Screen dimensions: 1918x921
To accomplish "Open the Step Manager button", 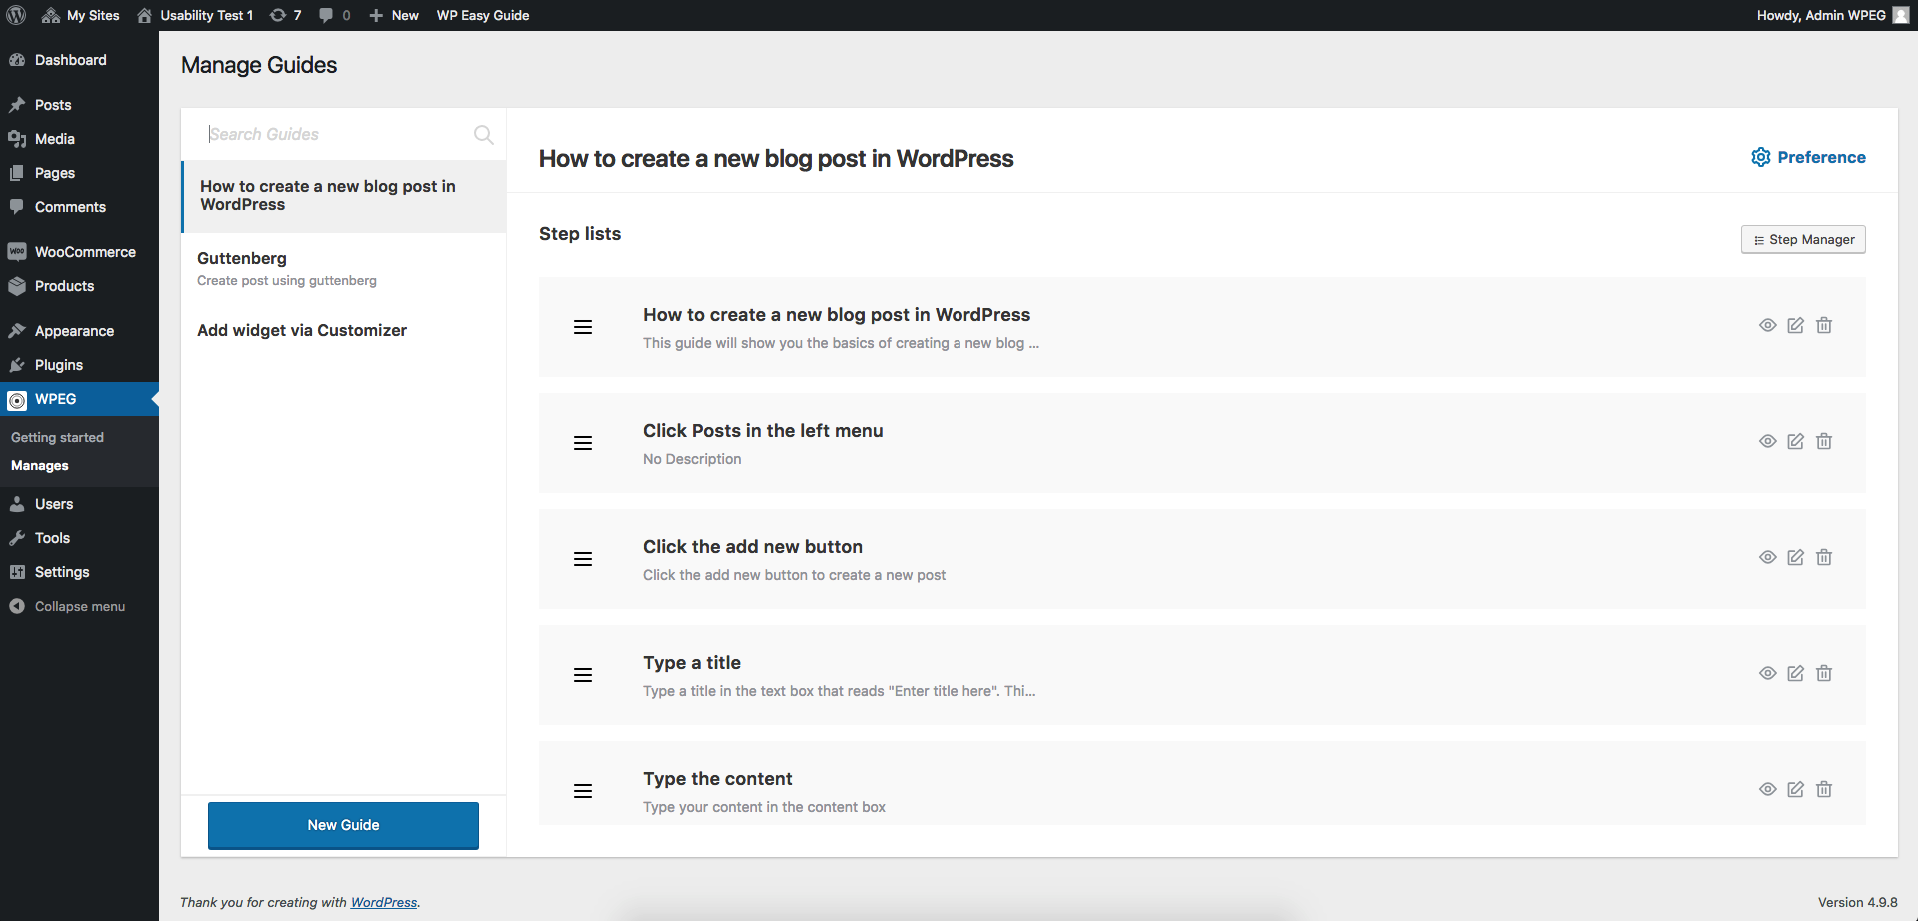I will click(x=1803, y=239).
